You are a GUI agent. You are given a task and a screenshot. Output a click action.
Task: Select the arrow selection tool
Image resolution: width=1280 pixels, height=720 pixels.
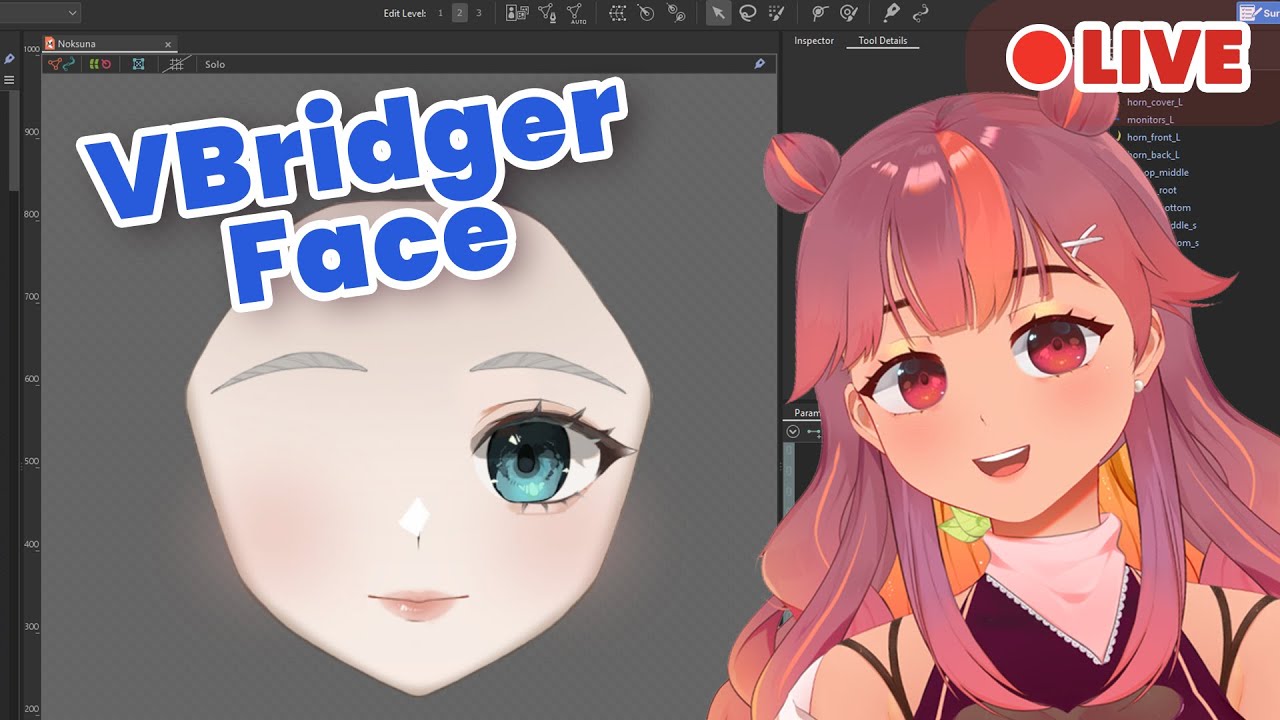tap(718, 13)
